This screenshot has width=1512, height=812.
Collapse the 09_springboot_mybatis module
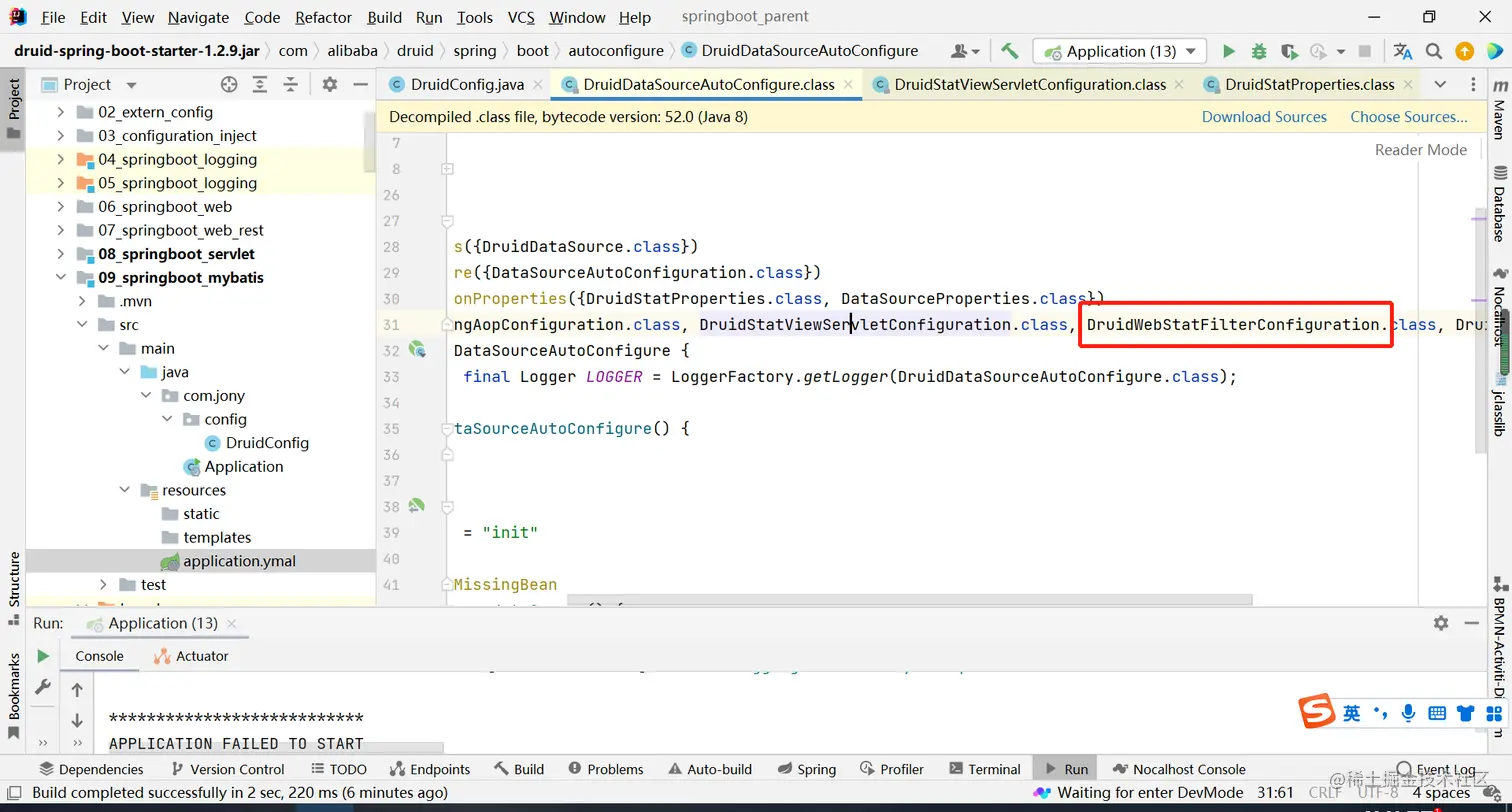61,278
